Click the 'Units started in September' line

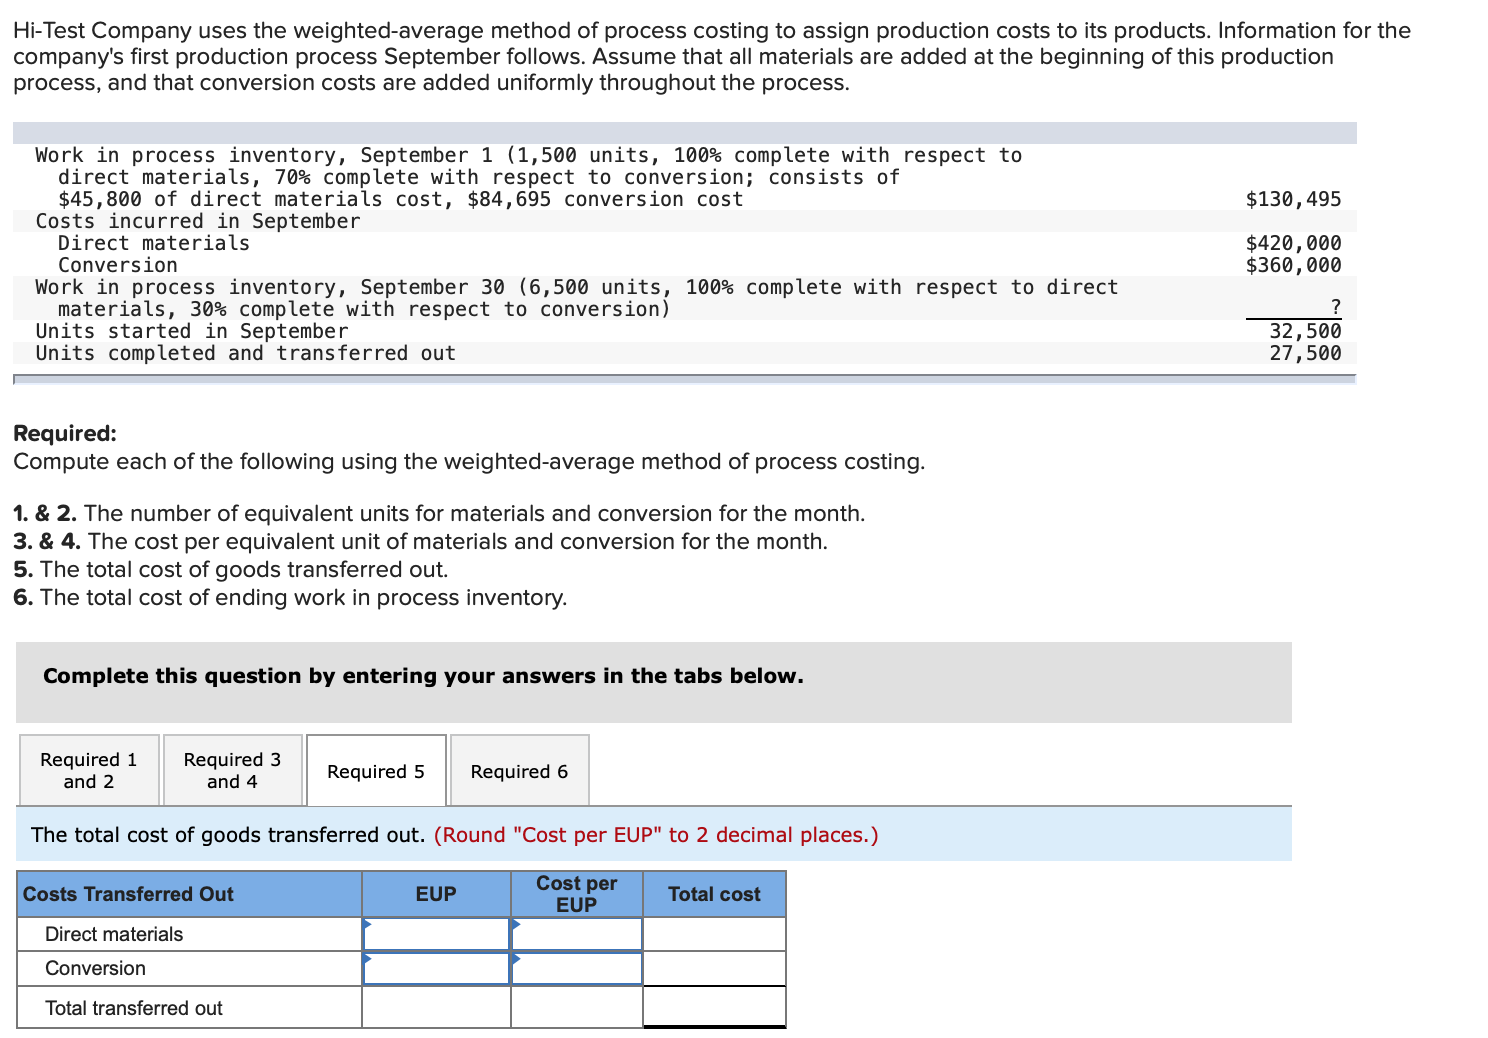coord(192,331)
